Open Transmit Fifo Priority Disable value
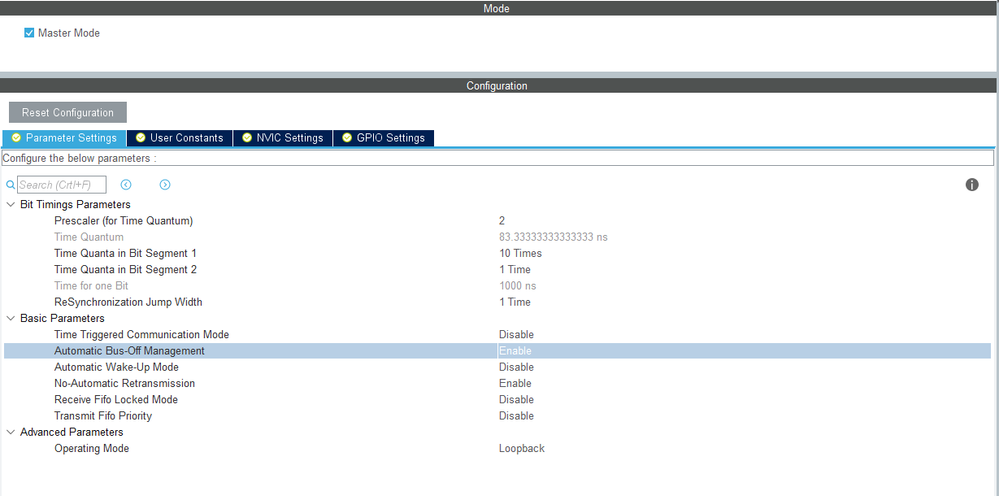 point(516,416)
